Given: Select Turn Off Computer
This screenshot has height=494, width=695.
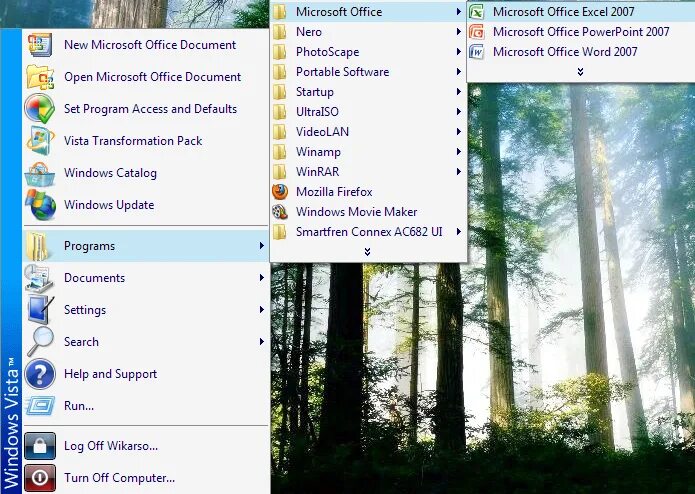Looking at the screenshot, I should click(x=146, y=478).
